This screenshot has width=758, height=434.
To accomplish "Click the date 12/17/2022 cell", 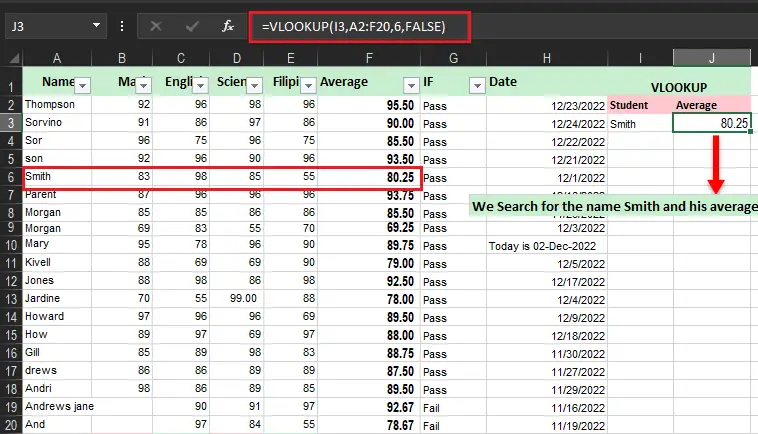I will 547,281.
